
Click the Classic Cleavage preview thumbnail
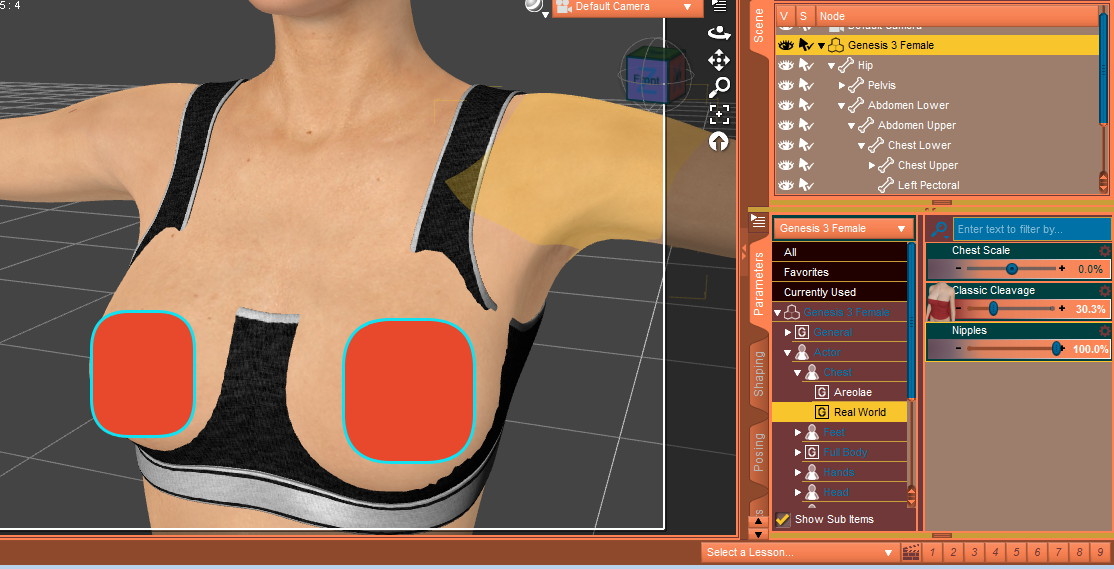939,302
